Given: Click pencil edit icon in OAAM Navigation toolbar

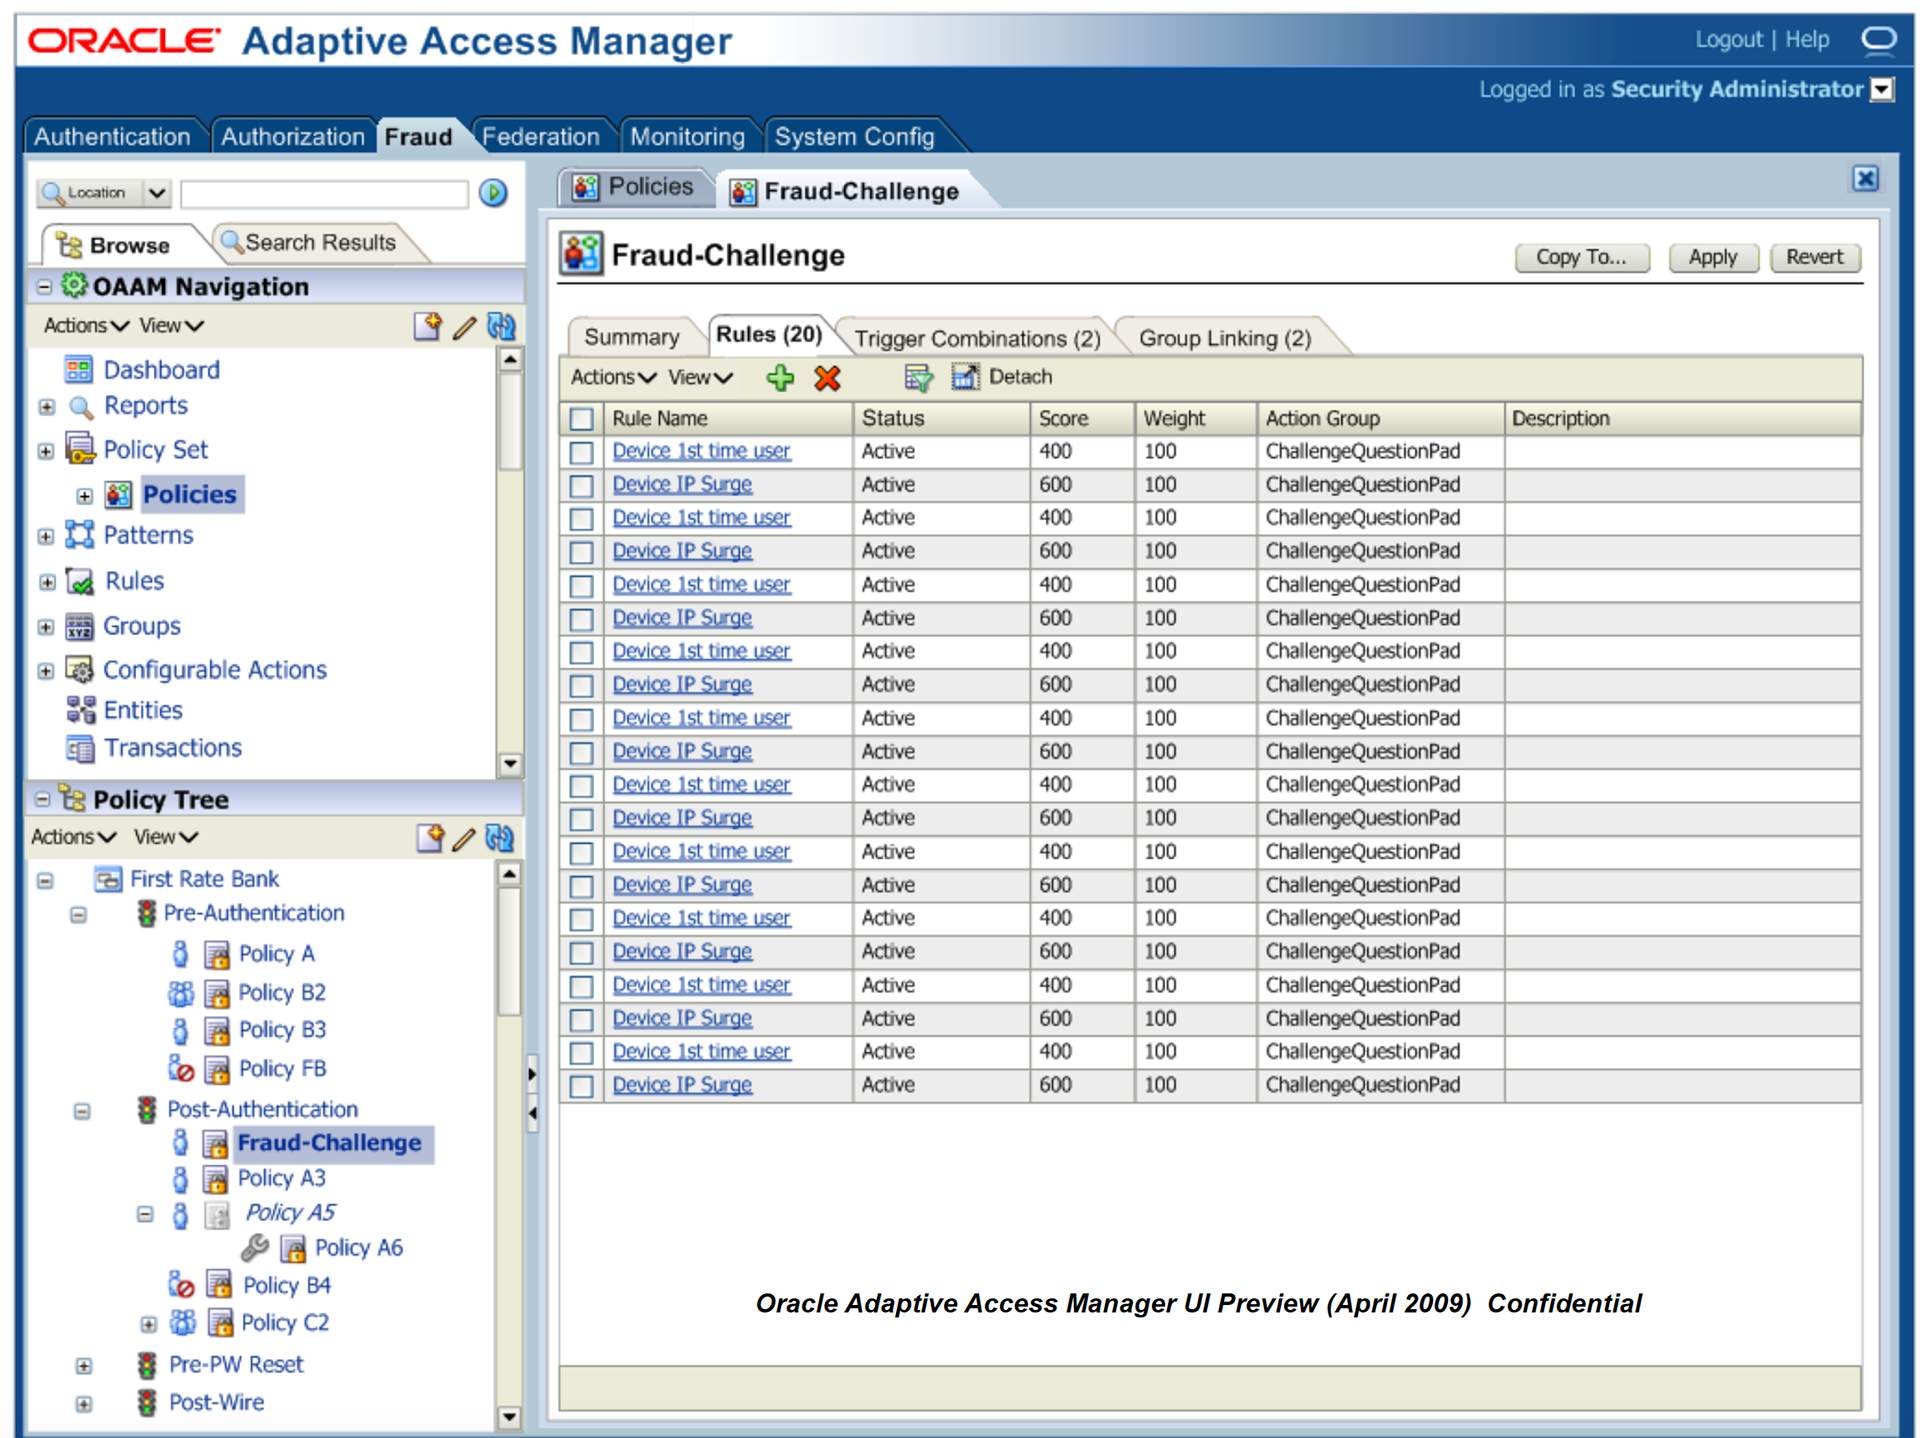Looking at the screenshot, I should point(464,327).
